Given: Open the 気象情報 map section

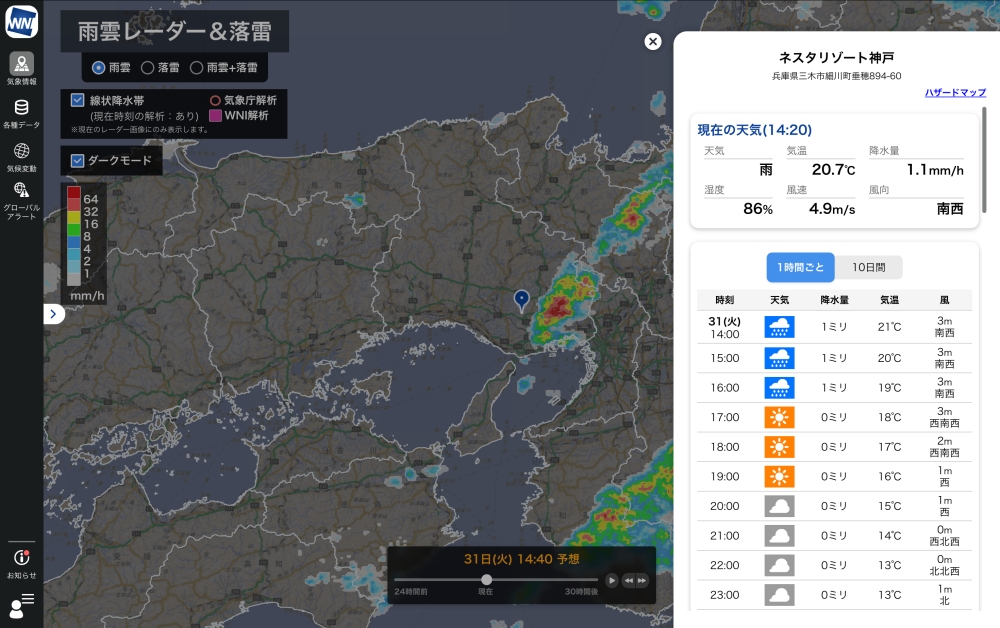Looking at the screenshot, I should [21, 68].
